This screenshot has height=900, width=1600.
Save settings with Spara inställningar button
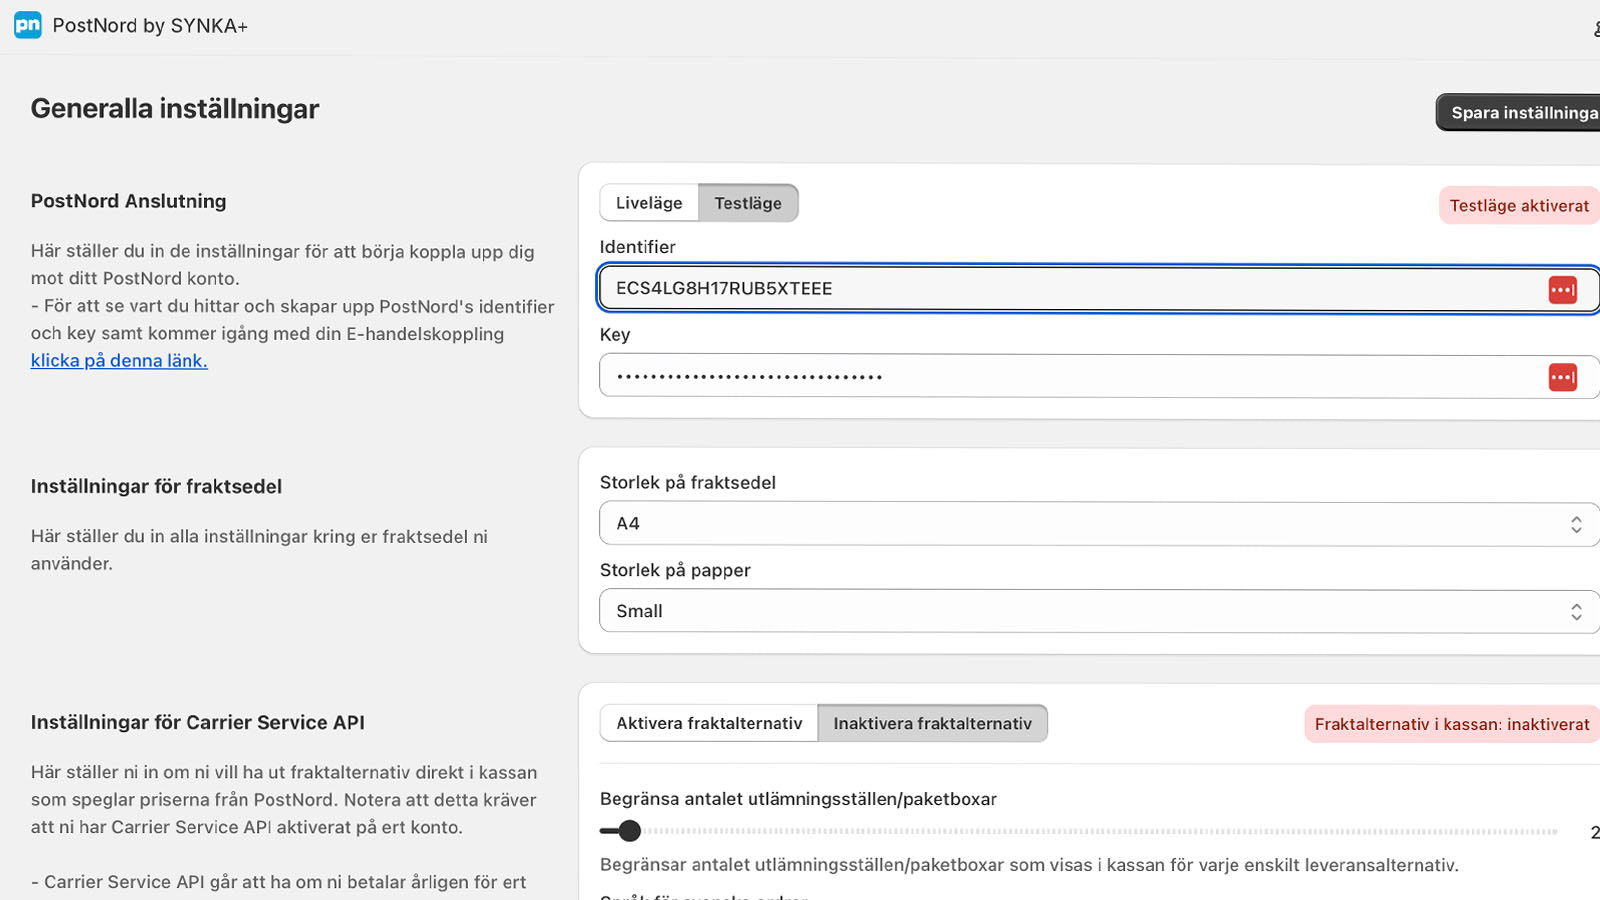1520,113
